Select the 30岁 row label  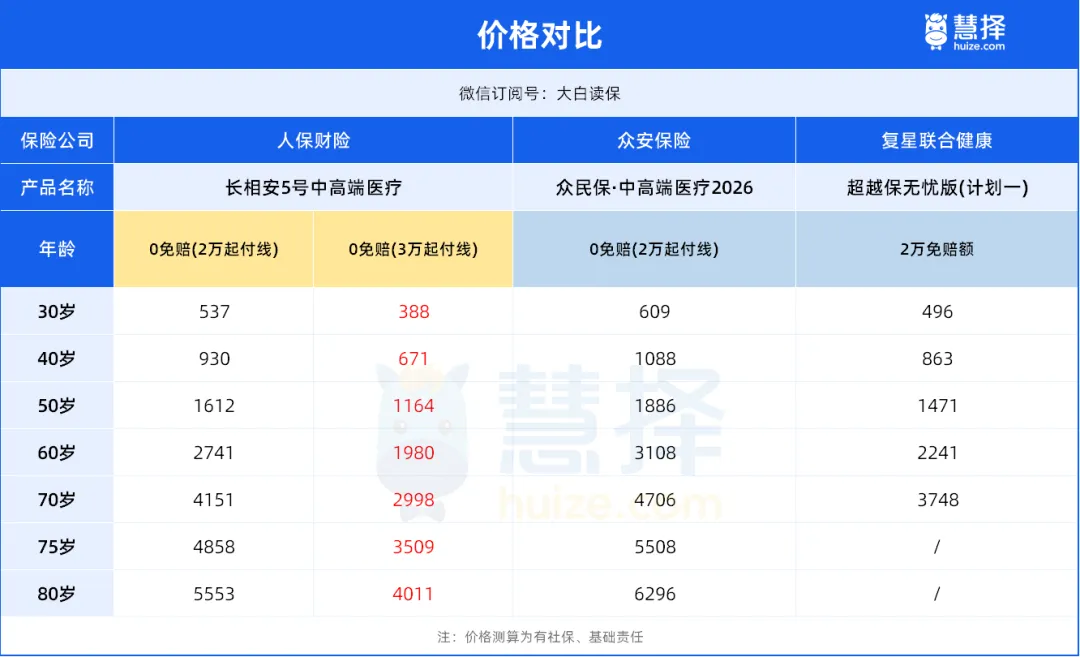pyautogui.click(x=57, y=311)
